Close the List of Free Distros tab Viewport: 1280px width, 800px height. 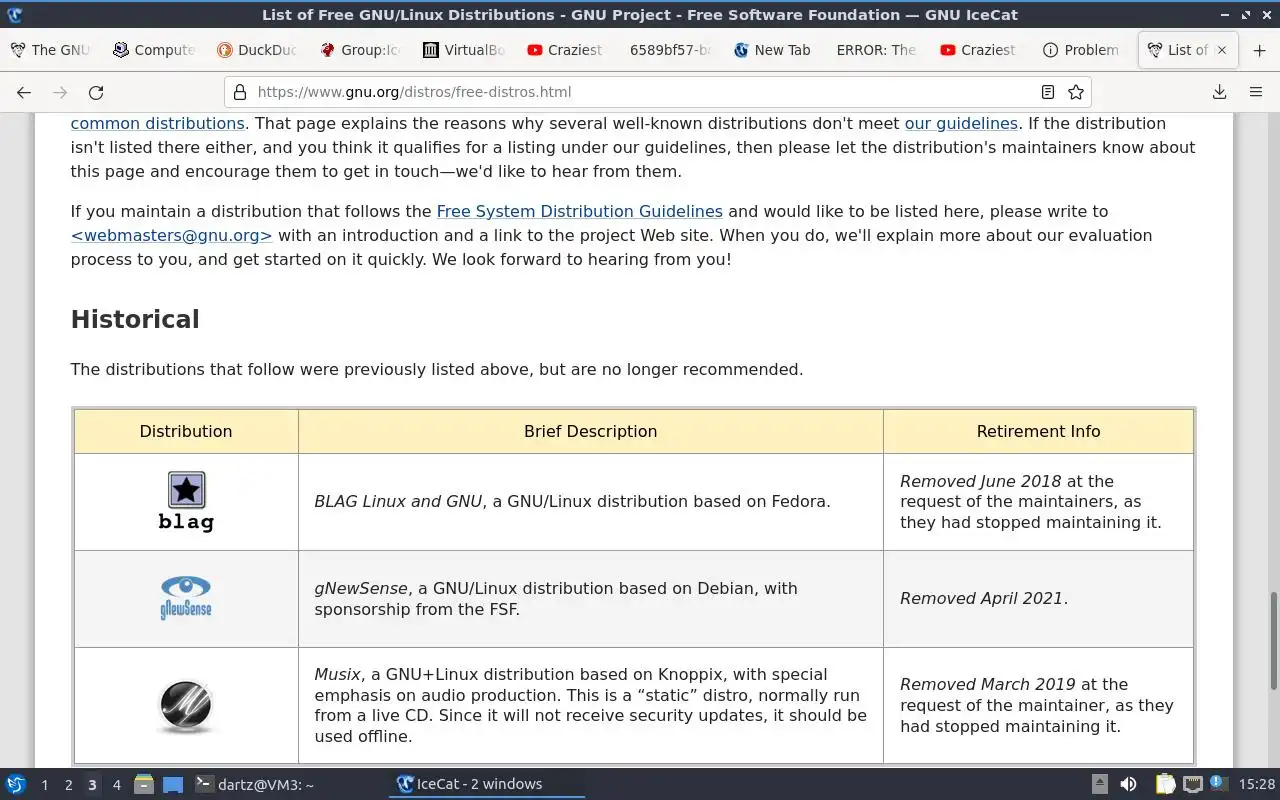[x=1221, y=50]
